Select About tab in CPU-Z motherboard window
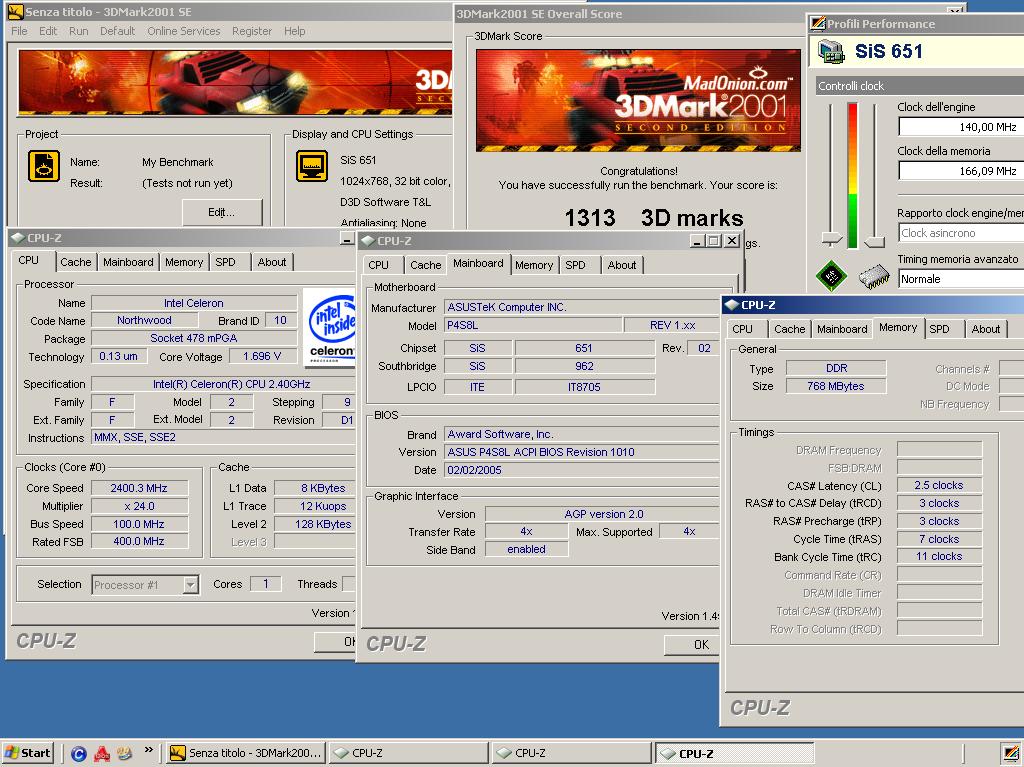The image size is (1024, 767). [622, 265]
